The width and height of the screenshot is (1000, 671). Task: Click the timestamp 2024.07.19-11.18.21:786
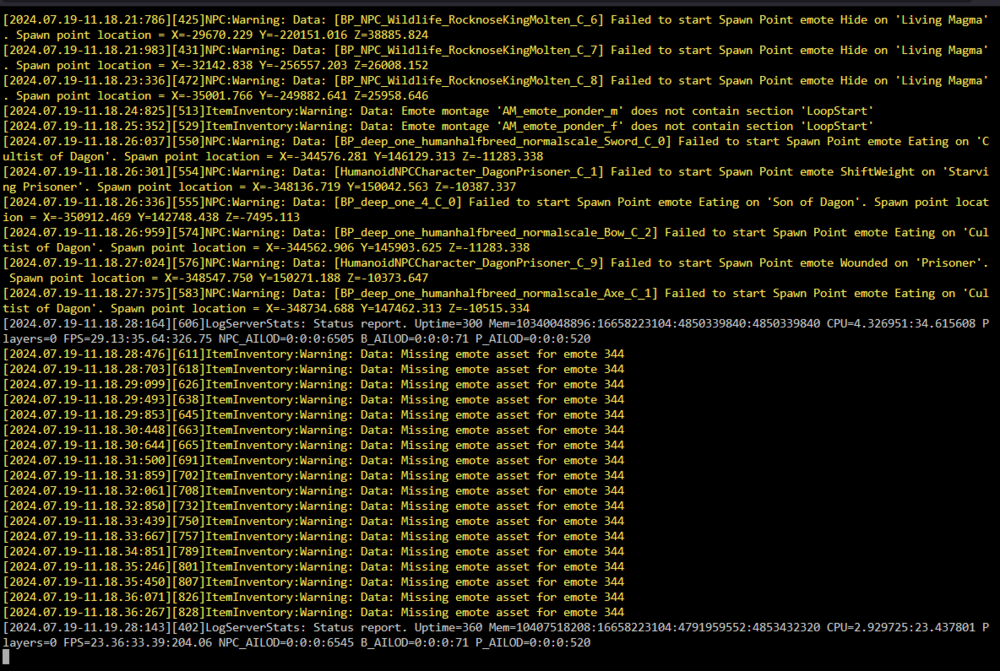pos(87,20)
